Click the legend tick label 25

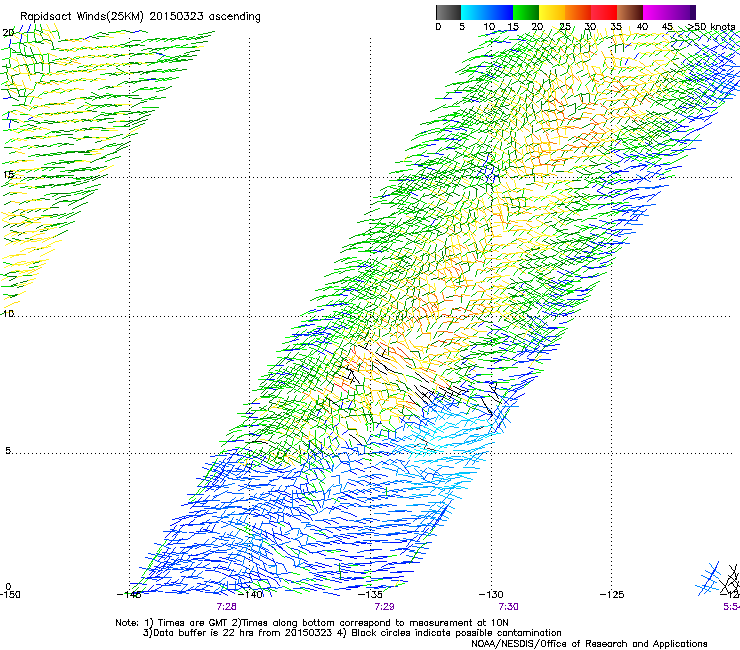pos(565,27)
